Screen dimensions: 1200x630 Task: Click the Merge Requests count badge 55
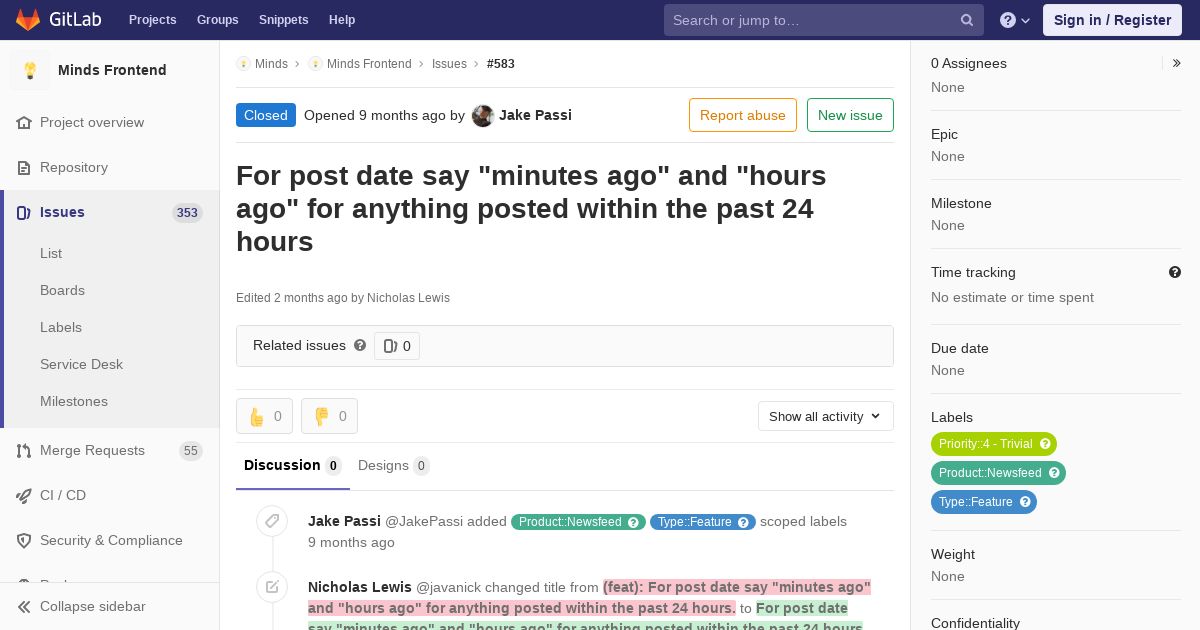[191, 451]
